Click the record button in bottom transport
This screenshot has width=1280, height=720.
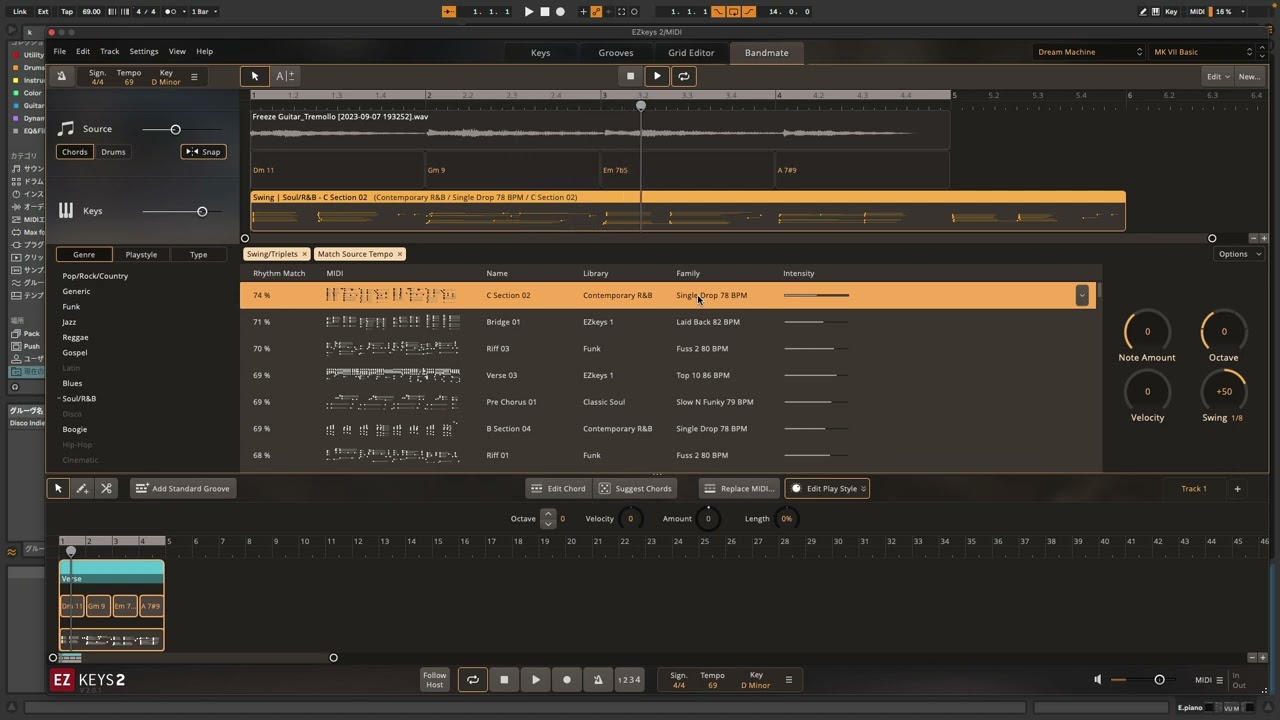pyautogui.click(x=567, y=680)
